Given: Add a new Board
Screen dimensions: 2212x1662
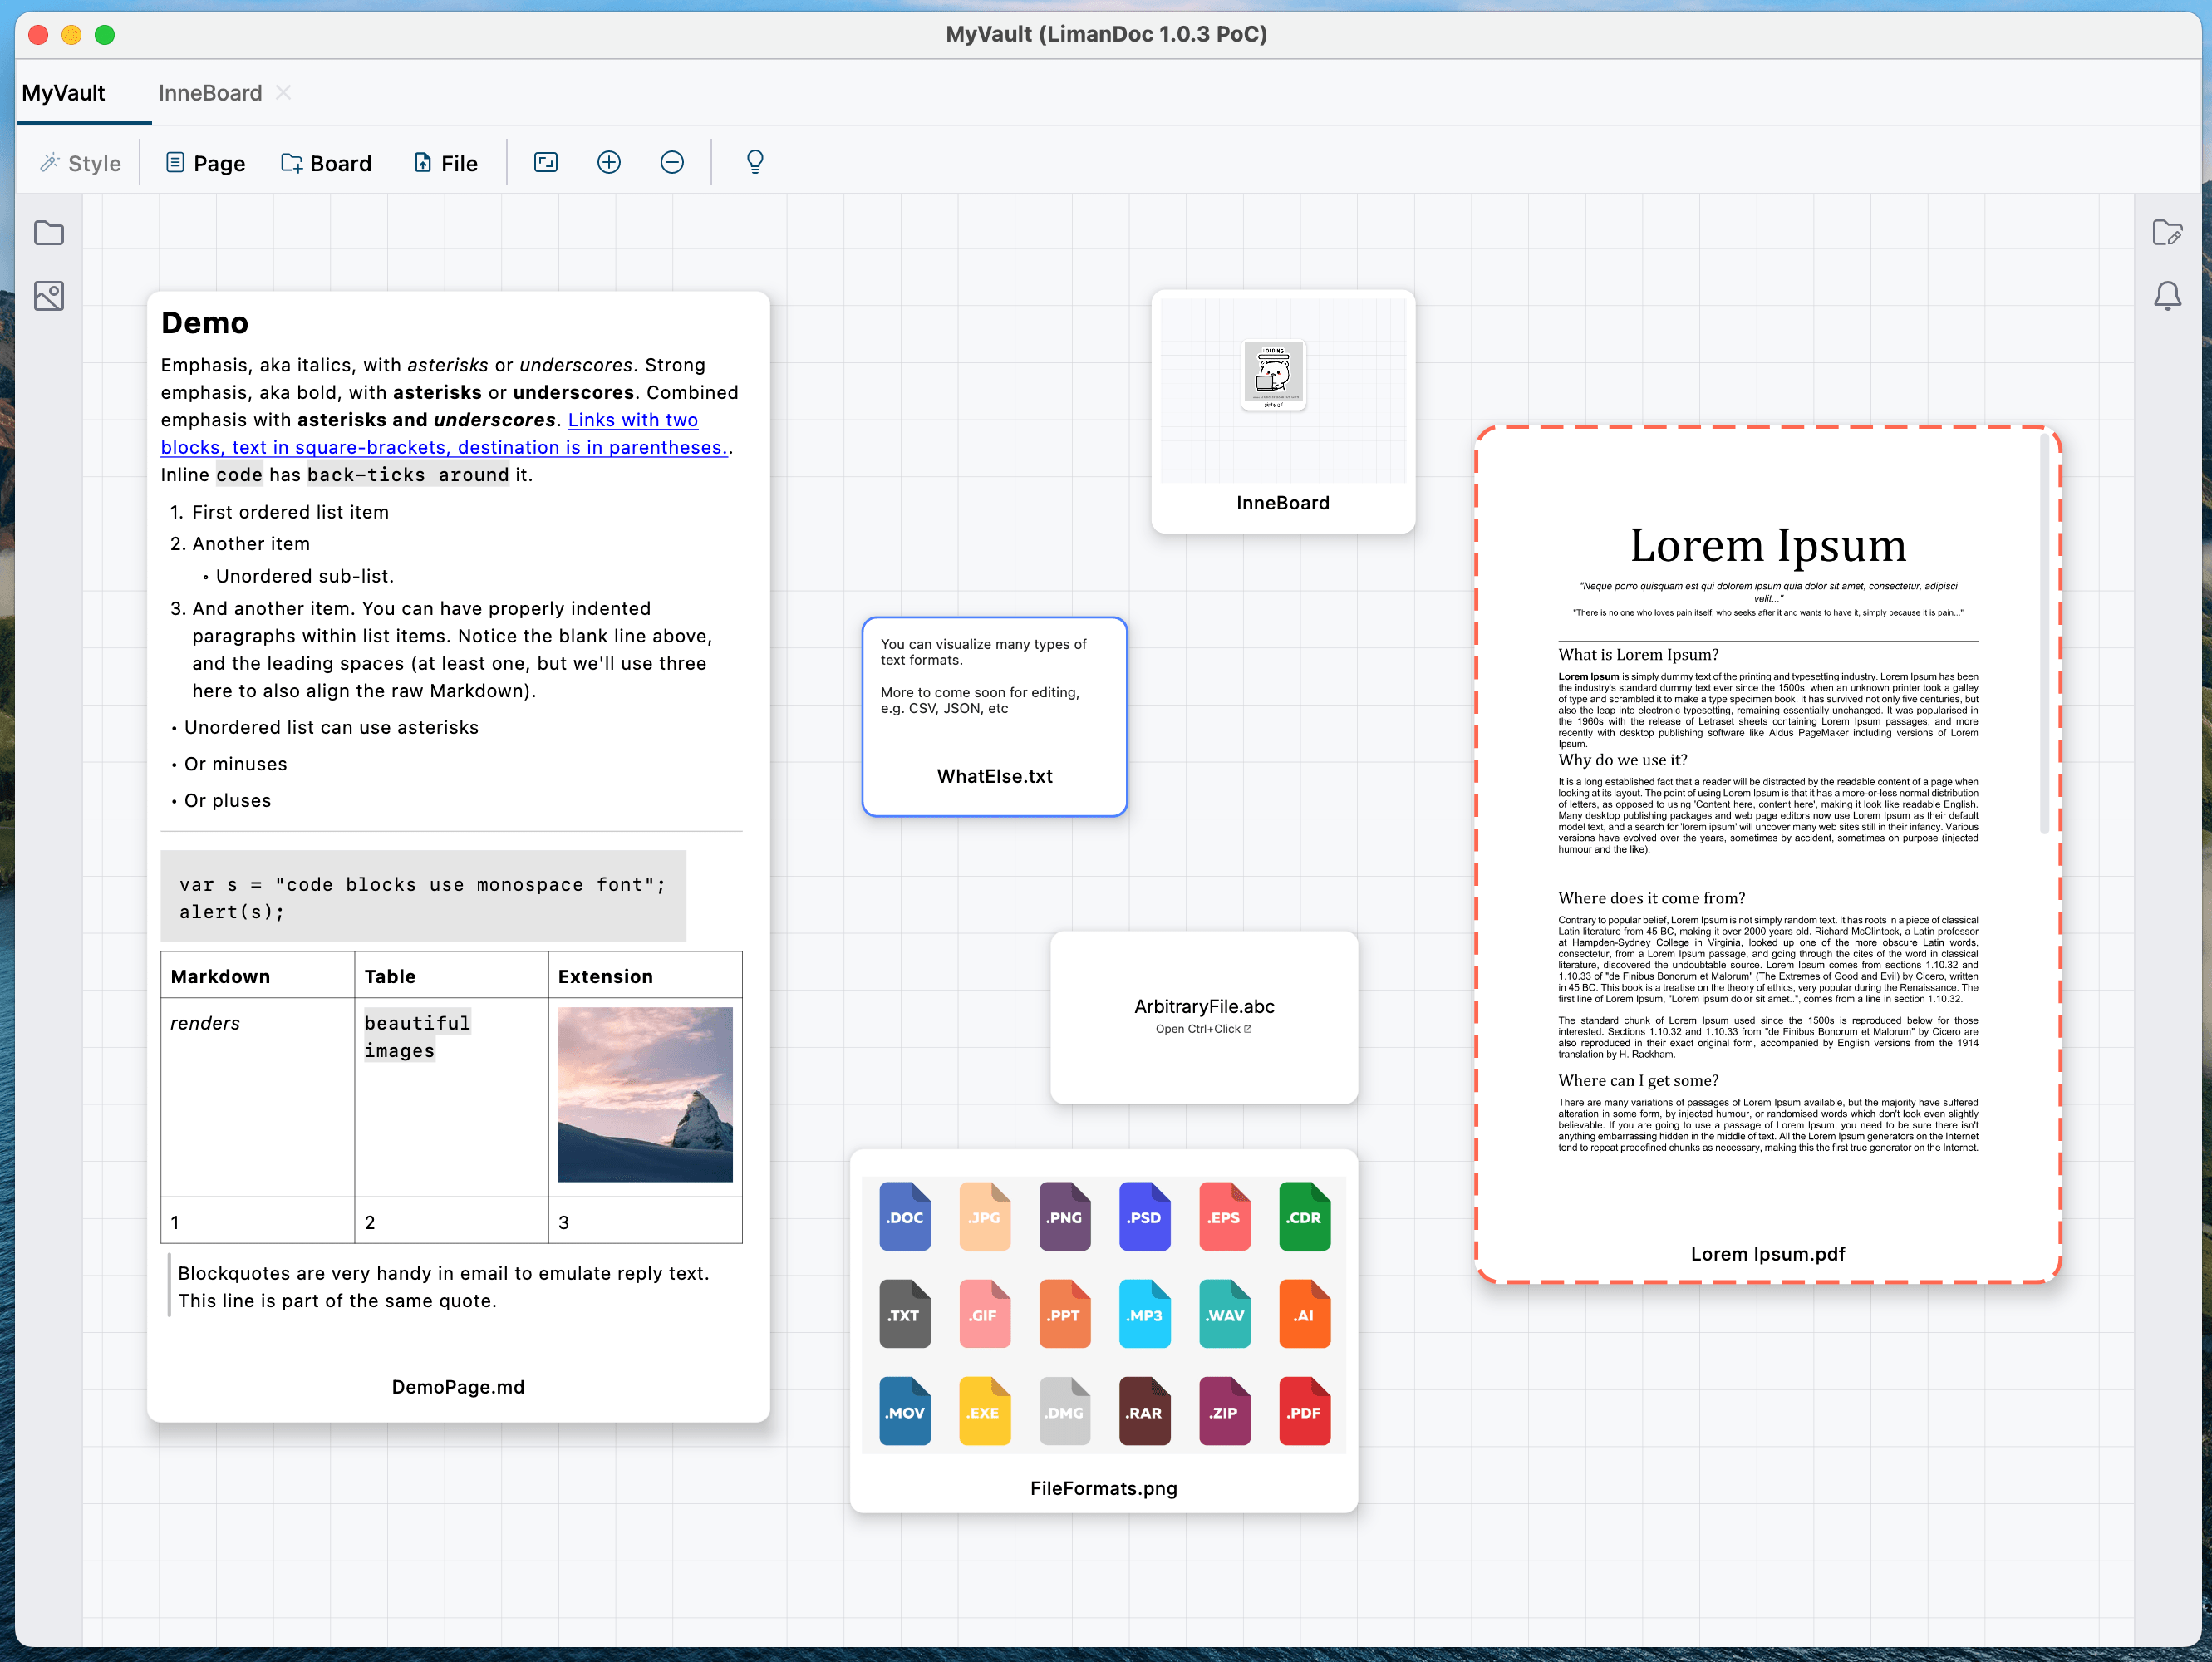Looking at the screenshot, I should point(326,163).
